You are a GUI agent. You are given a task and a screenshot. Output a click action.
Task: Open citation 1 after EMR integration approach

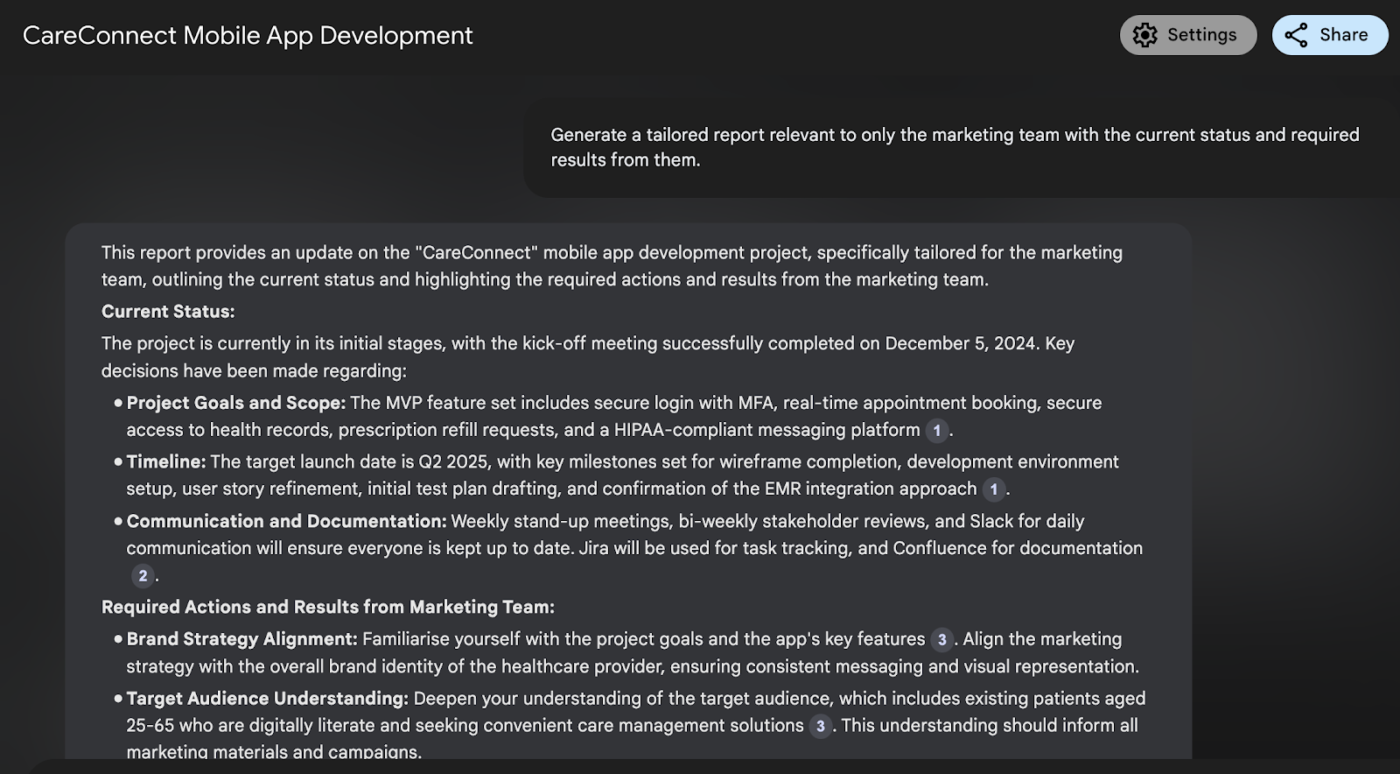click(x=993, y=490)
